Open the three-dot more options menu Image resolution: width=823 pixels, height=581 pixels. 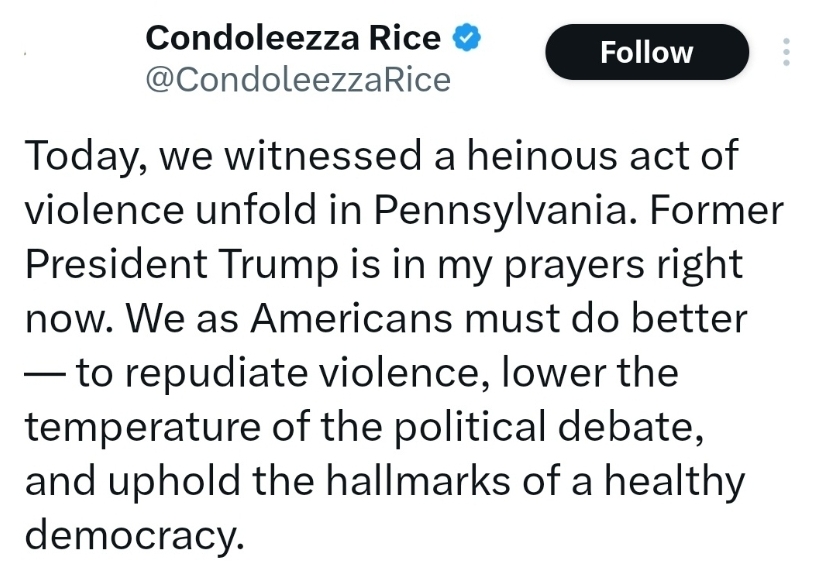tap(786, 52)
